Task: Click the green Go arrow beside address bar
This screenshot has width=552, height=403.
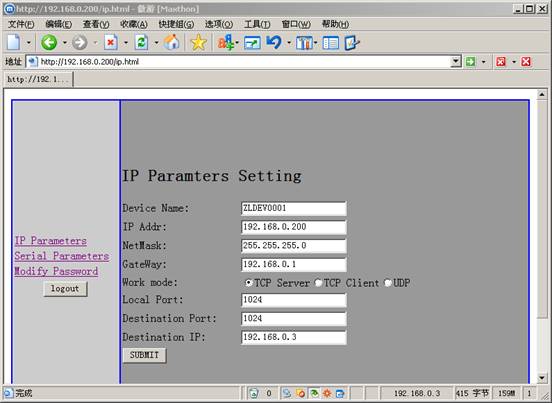Action: pyautogui.click(x=470, y=62)
